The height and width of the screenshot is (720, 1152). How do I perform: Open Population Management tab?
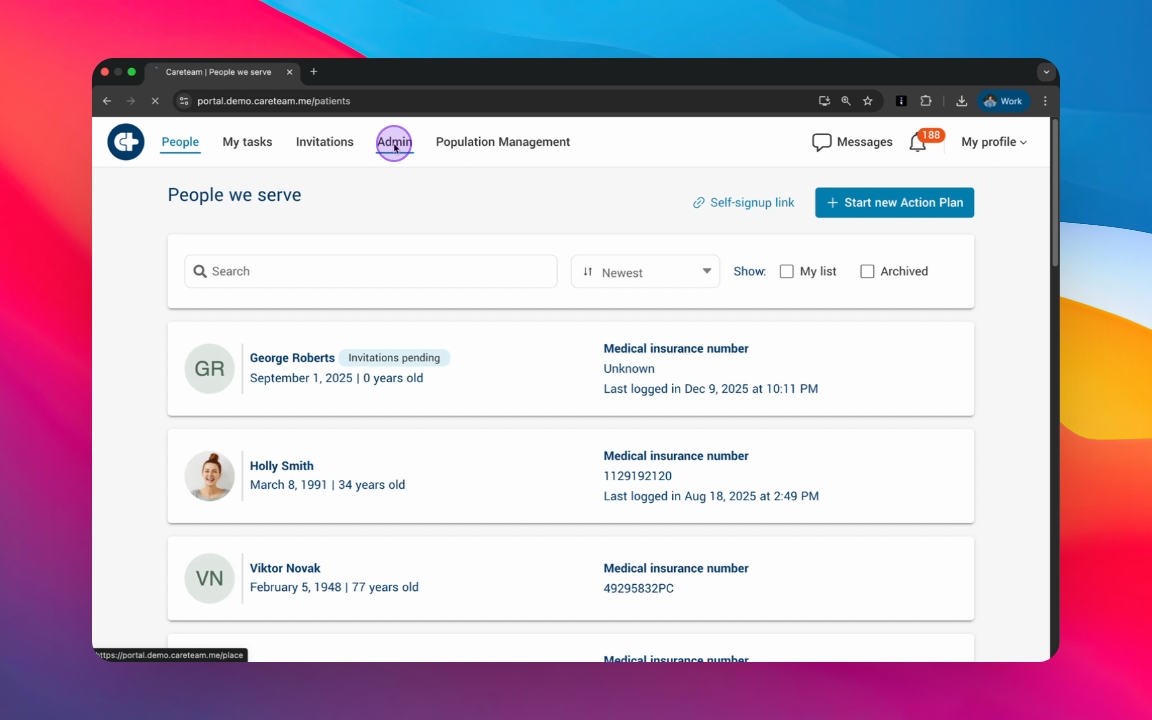click(503, 142)
